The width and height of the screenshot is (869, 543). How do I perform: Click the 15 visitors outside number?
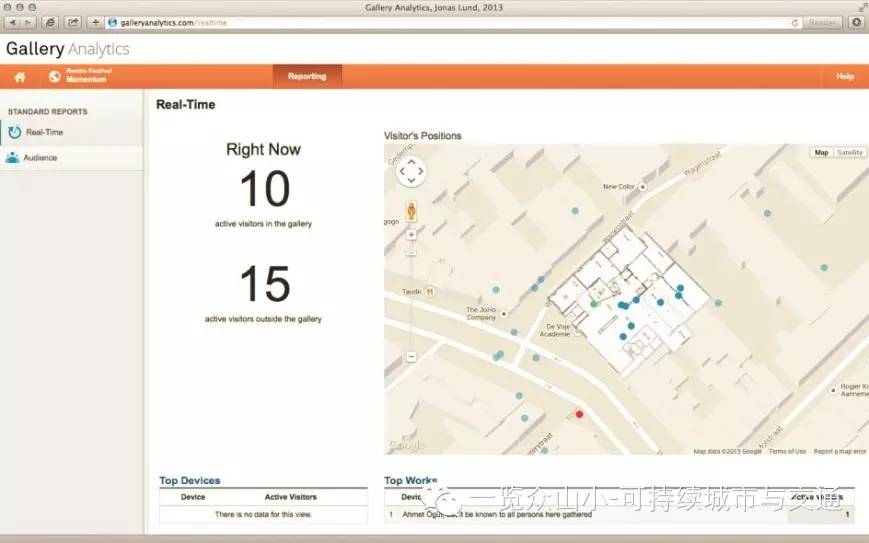[265, 284]
